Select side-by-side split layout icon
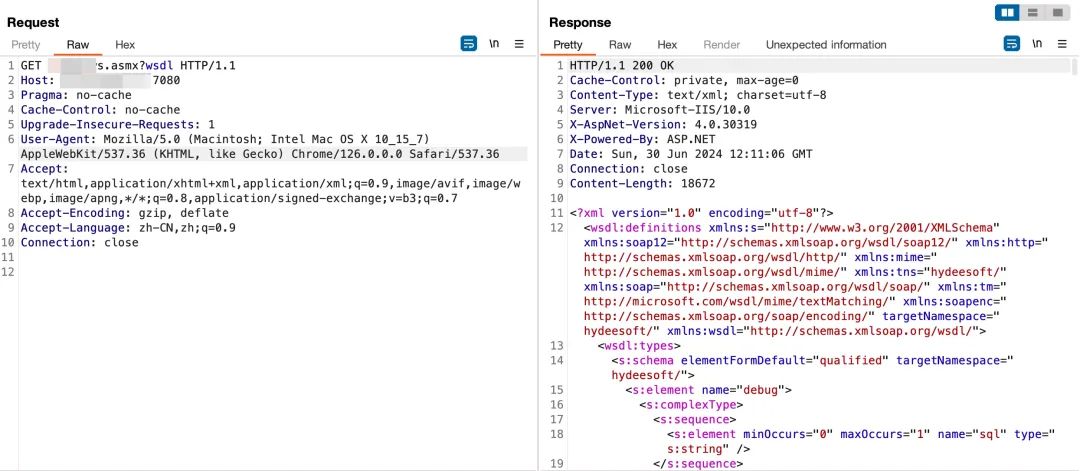This screenshot has height=471, width=1080. (x=1008, y=12)
